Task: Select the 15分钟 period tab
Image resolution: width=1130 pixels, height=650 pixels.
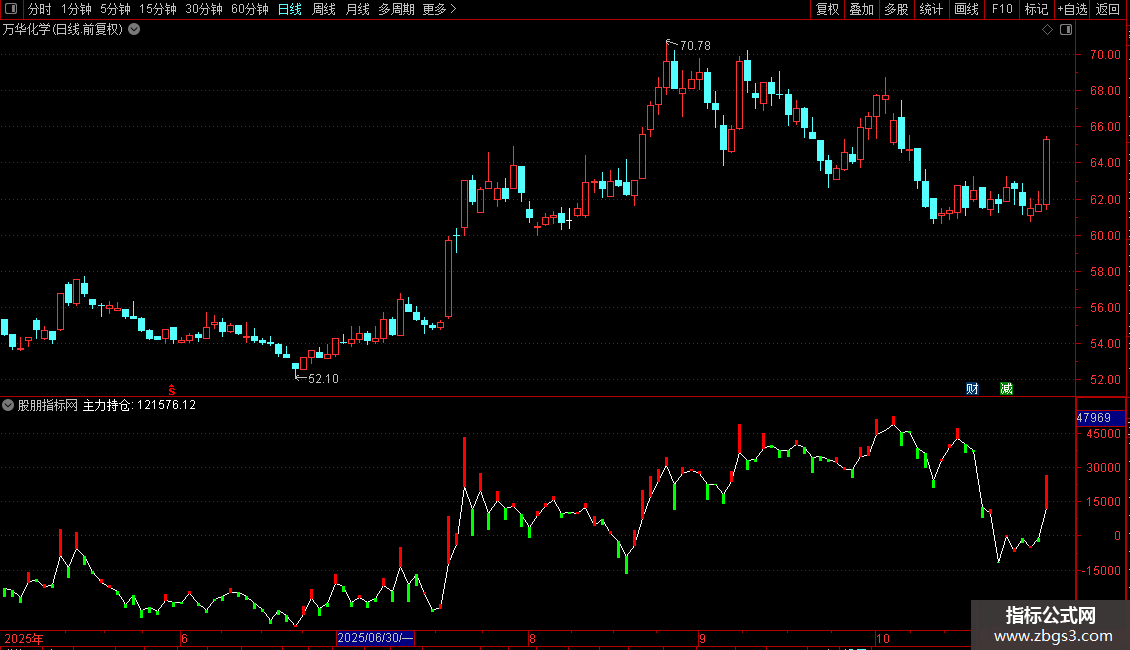Action: coord(157,9)
